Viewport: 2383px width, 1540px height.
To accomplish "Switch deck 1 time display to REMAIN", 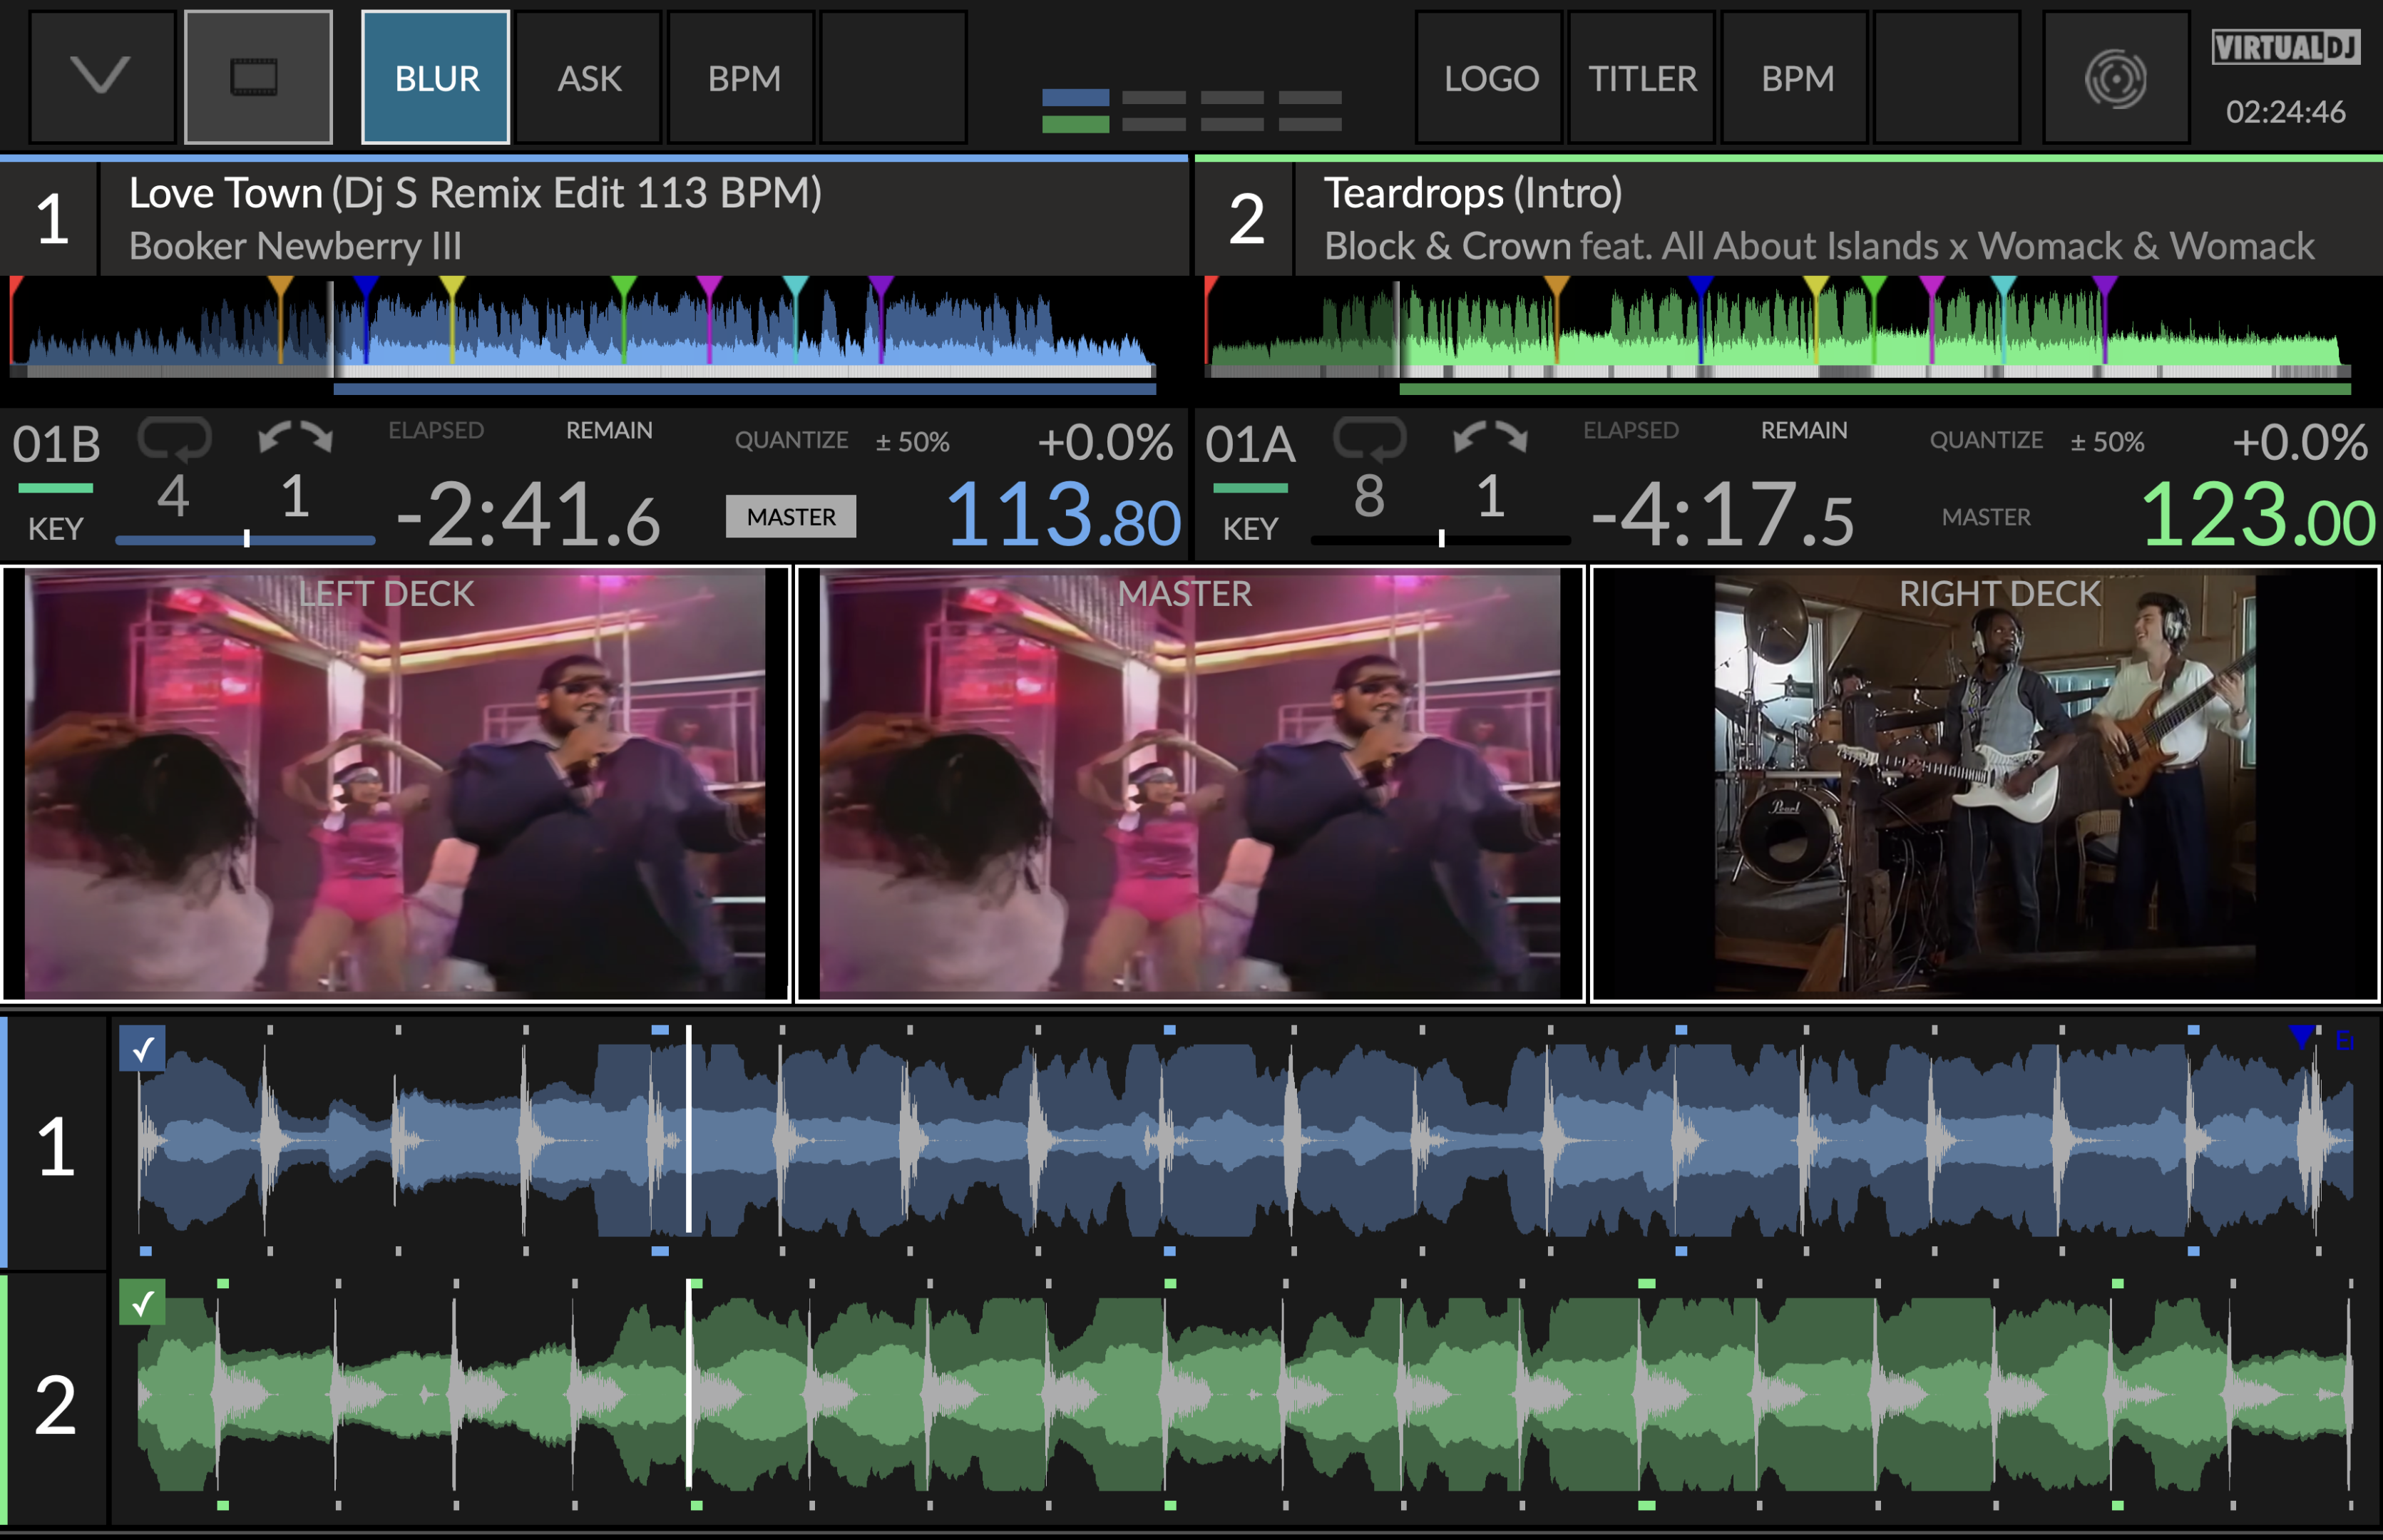I will pyautogui.click(x=609, y=430).
